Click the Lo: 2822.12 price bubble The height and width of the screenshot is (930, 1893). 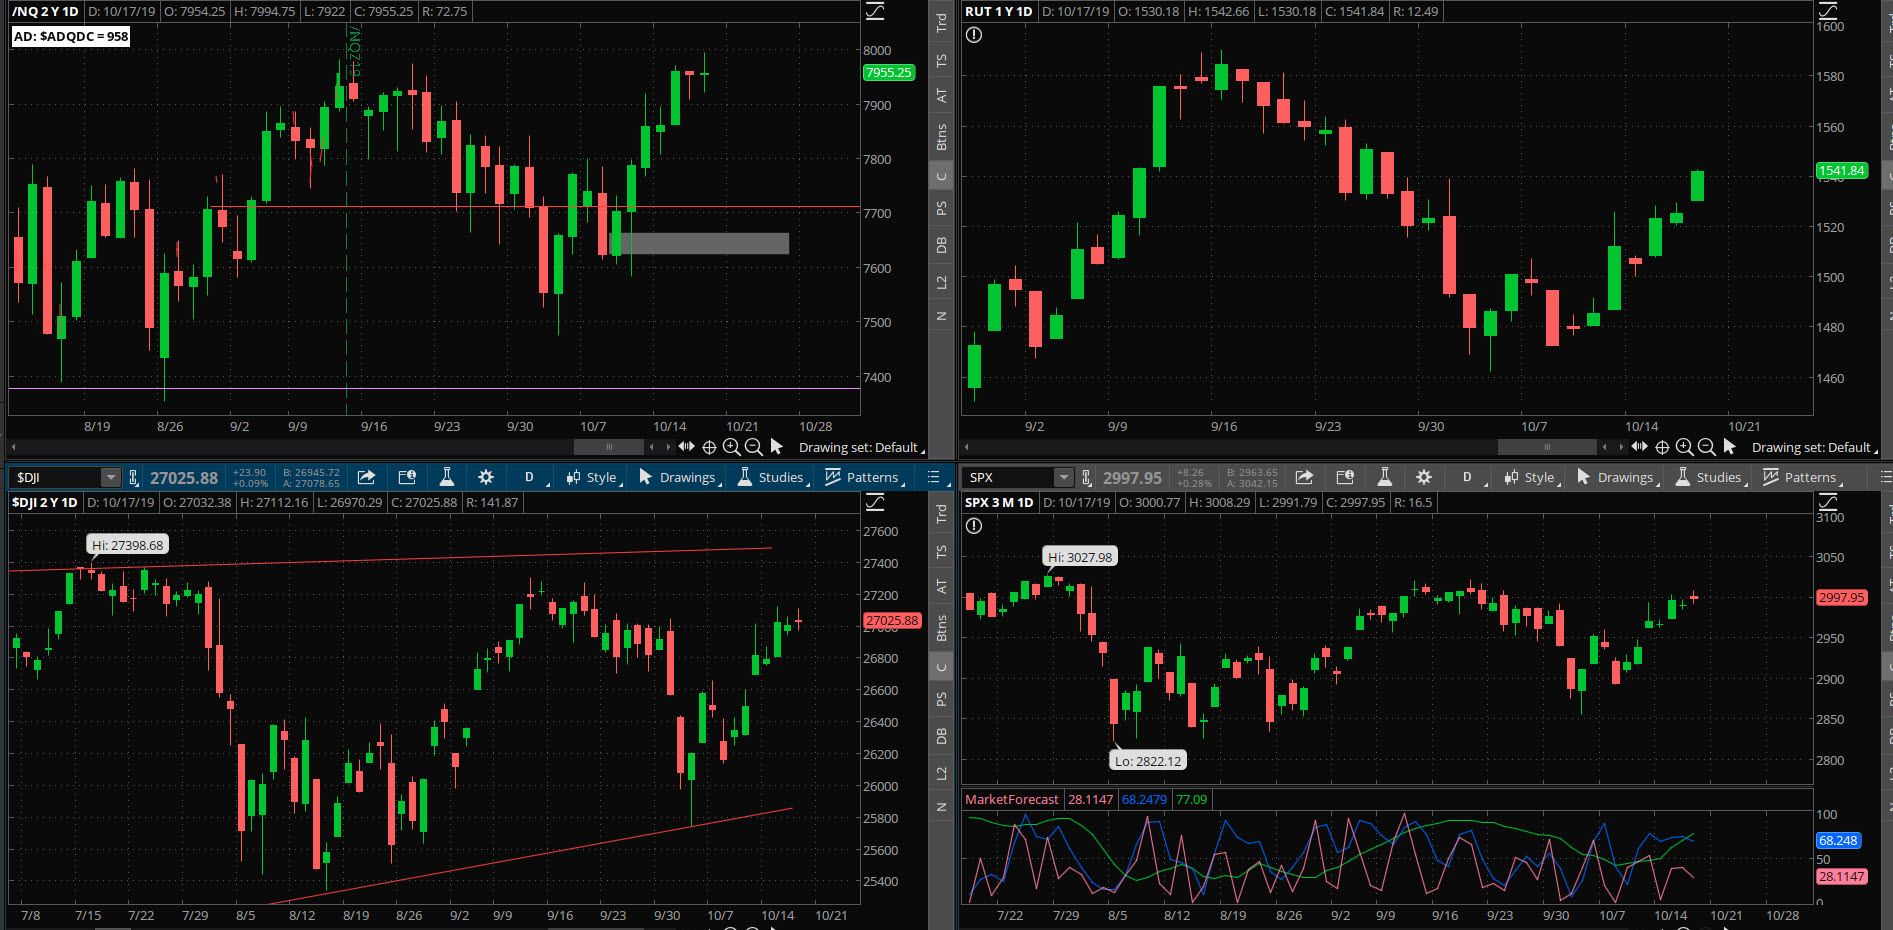click(x=1148, y=761)
